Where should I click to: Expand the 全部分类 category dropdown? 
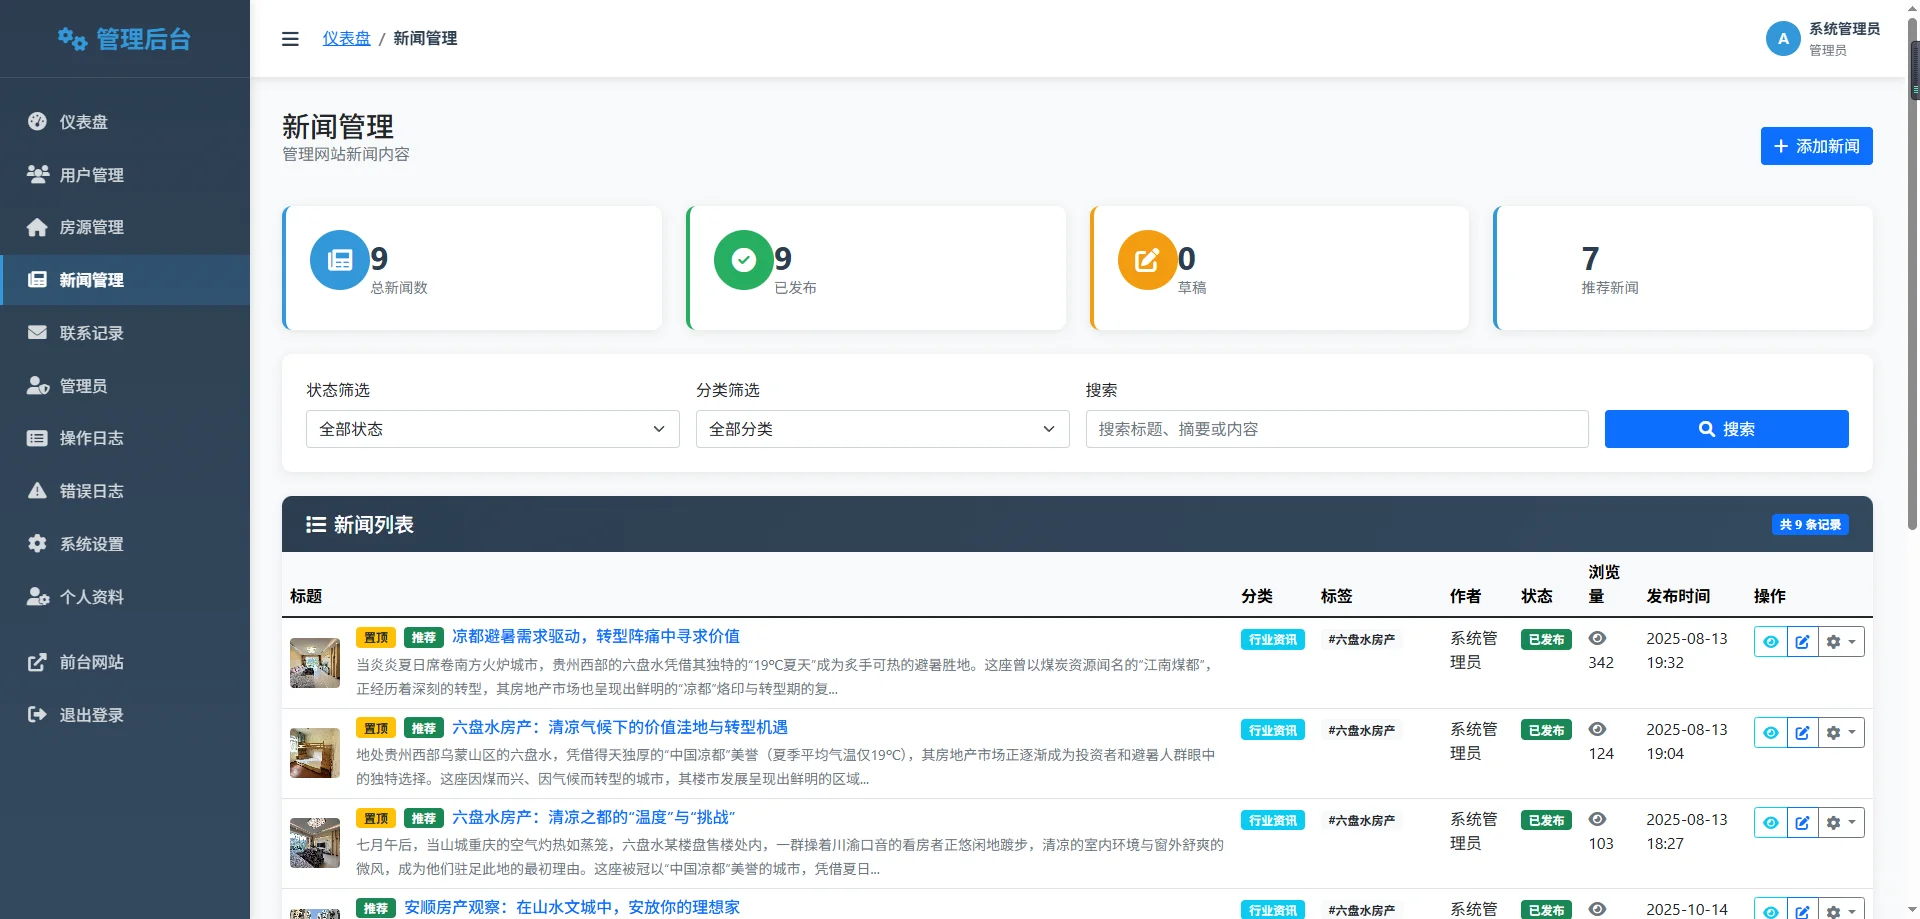881,428
